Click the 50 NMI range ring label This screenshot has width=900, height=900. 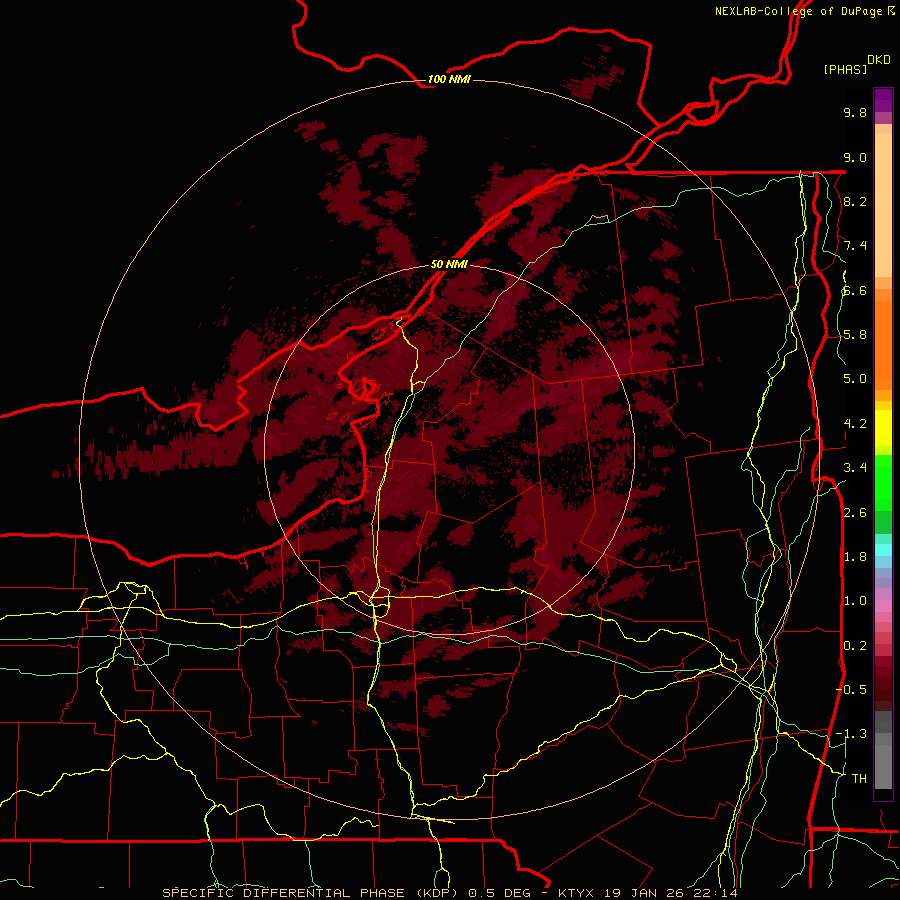449,264
